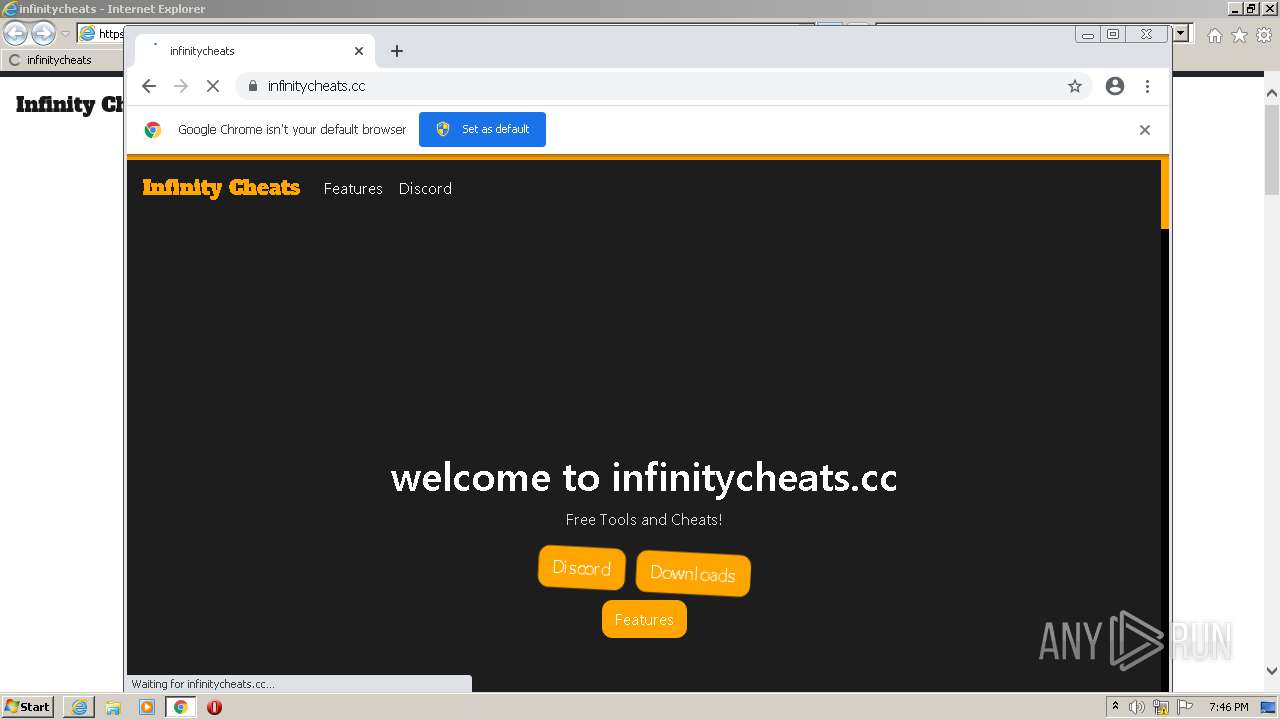
Task: Maximize the Chrome window
Action: click(1113, 35)
